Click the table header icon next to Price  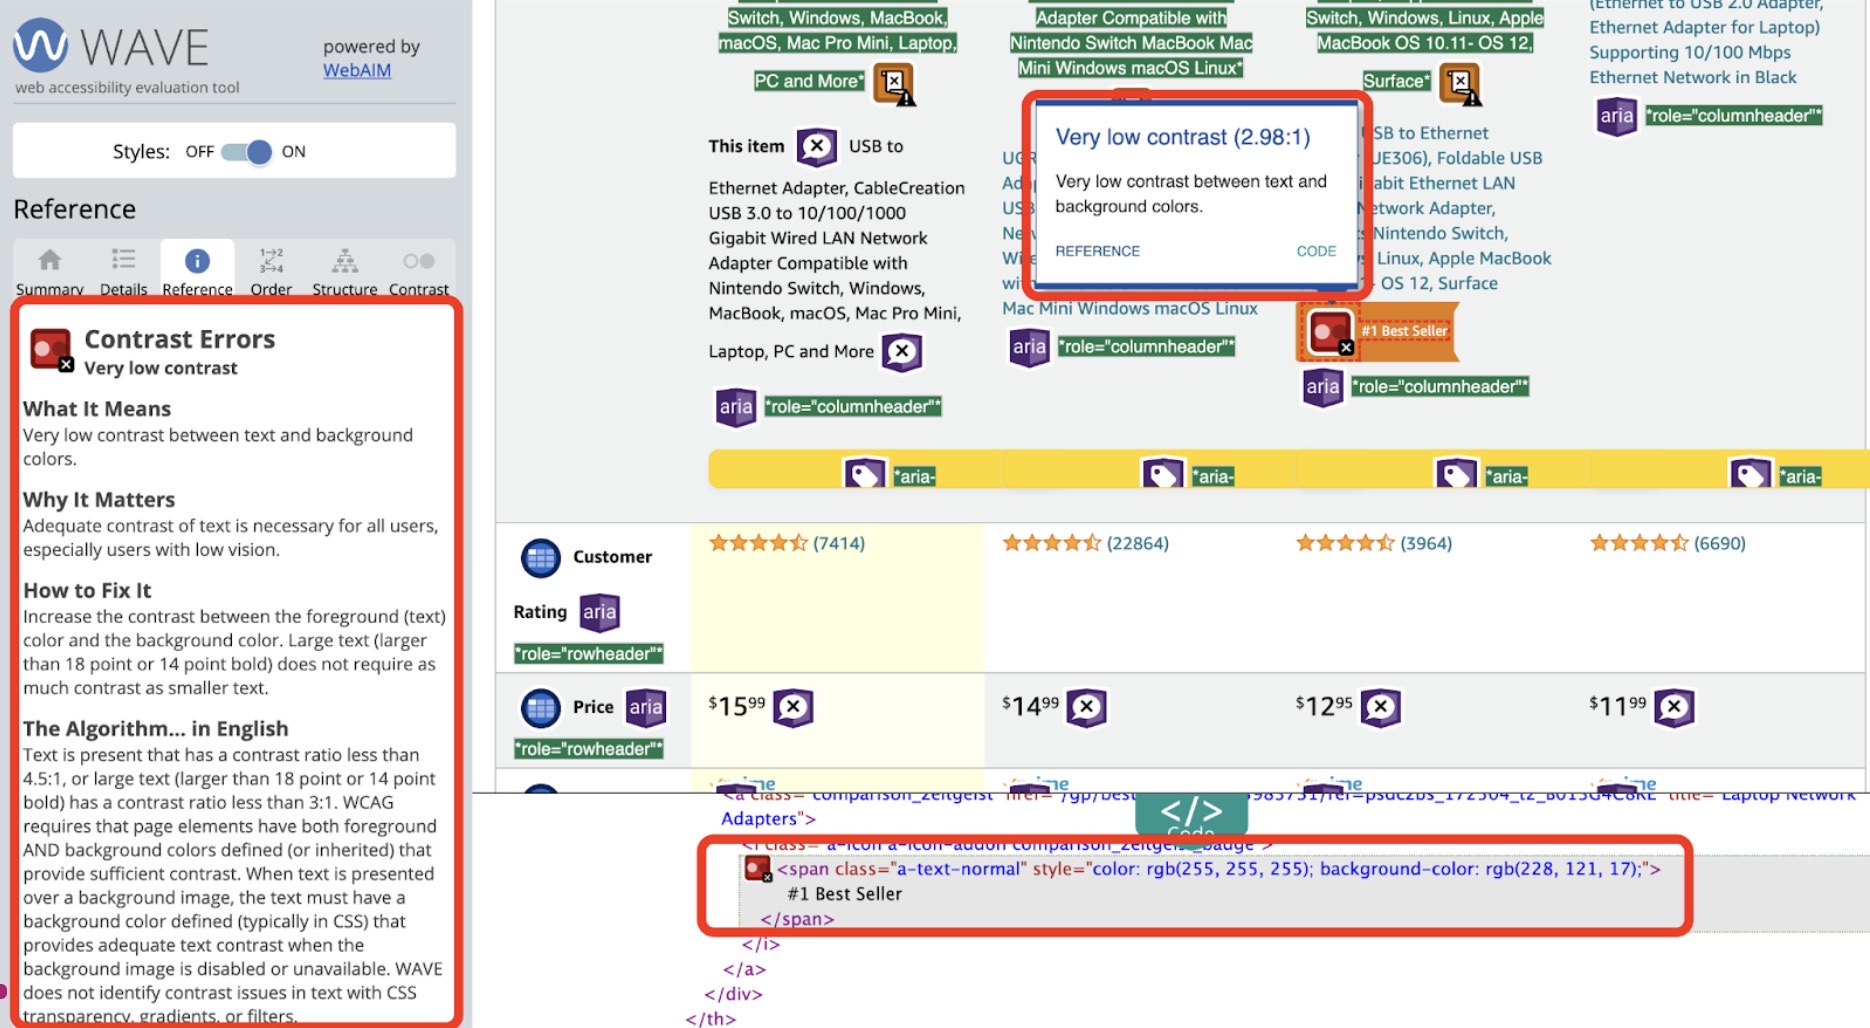[541, 708]
